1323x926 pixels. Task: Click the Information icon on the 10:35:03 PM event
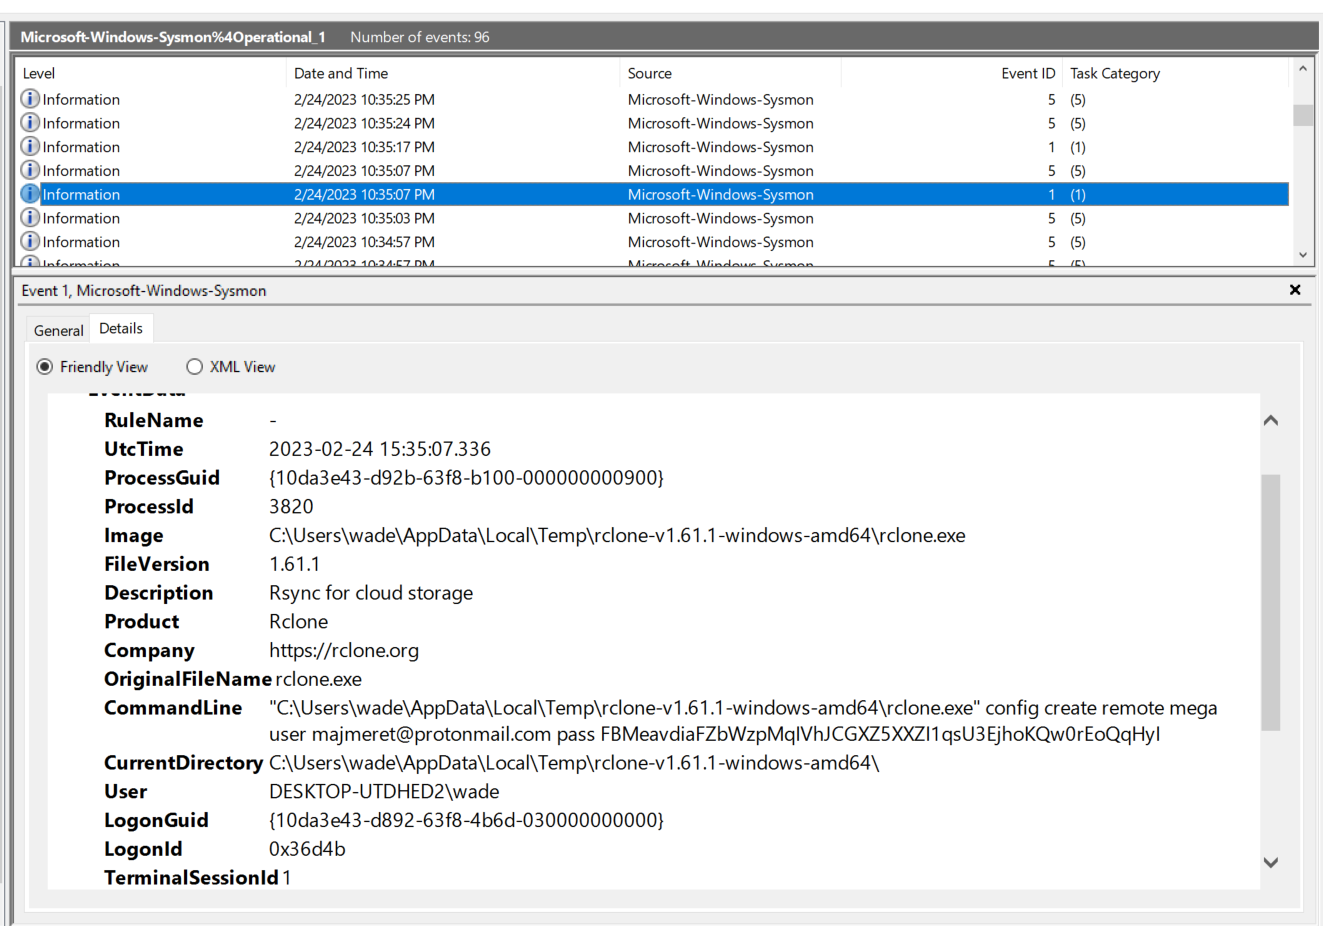tap(28, 217)
